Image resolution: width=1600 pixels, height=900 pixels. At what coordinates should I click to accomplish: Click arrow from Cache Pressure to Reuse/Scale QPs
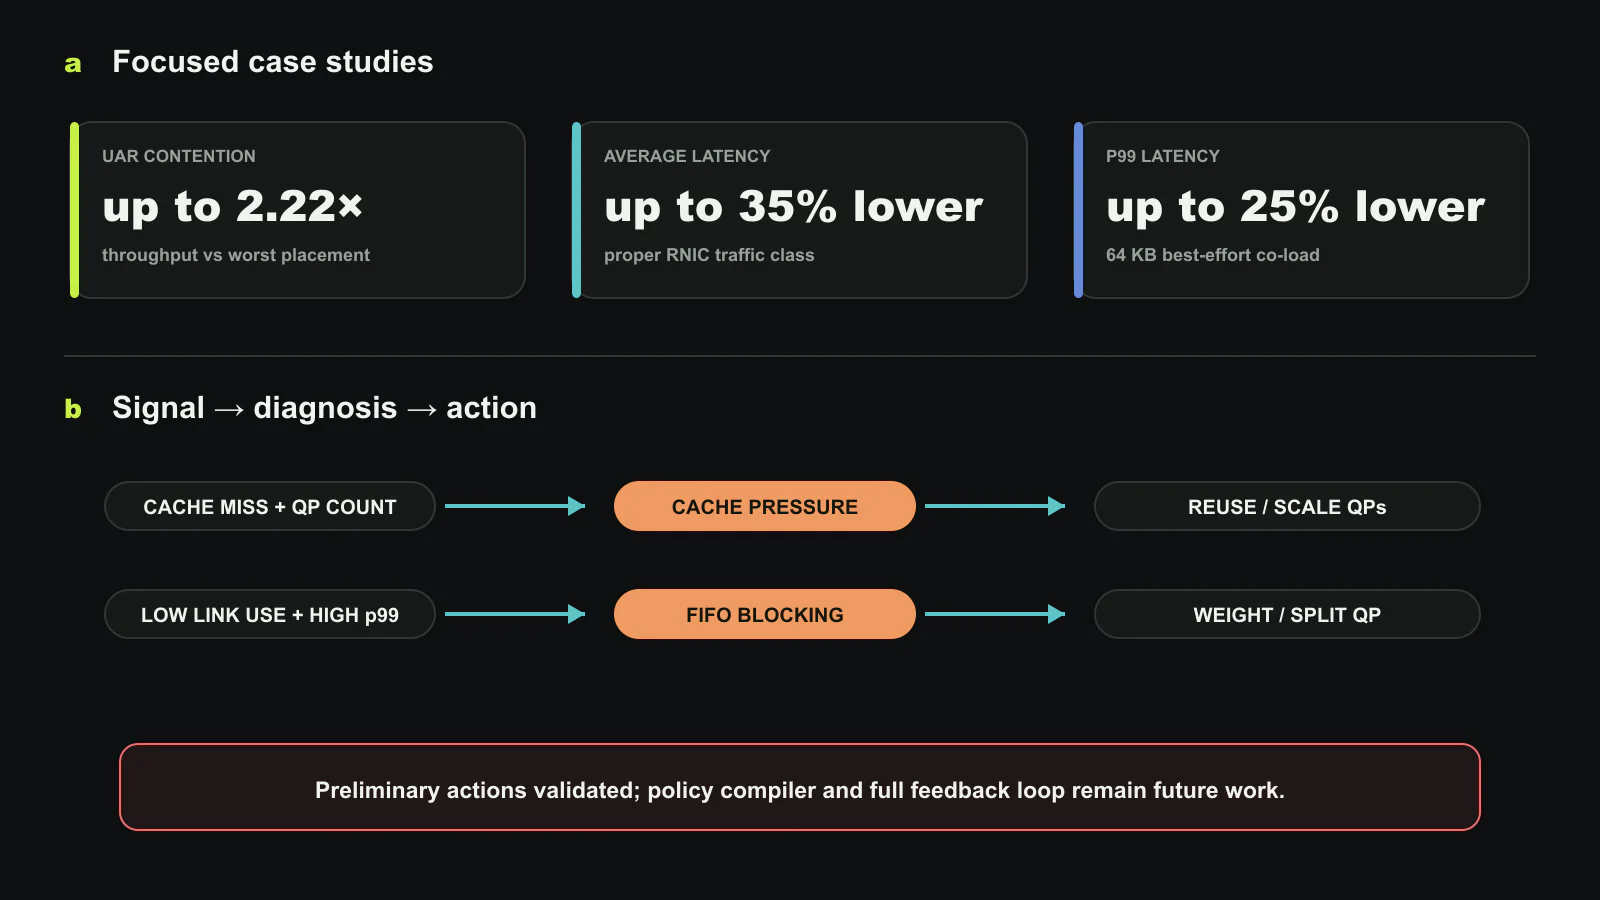pos(995,506)
